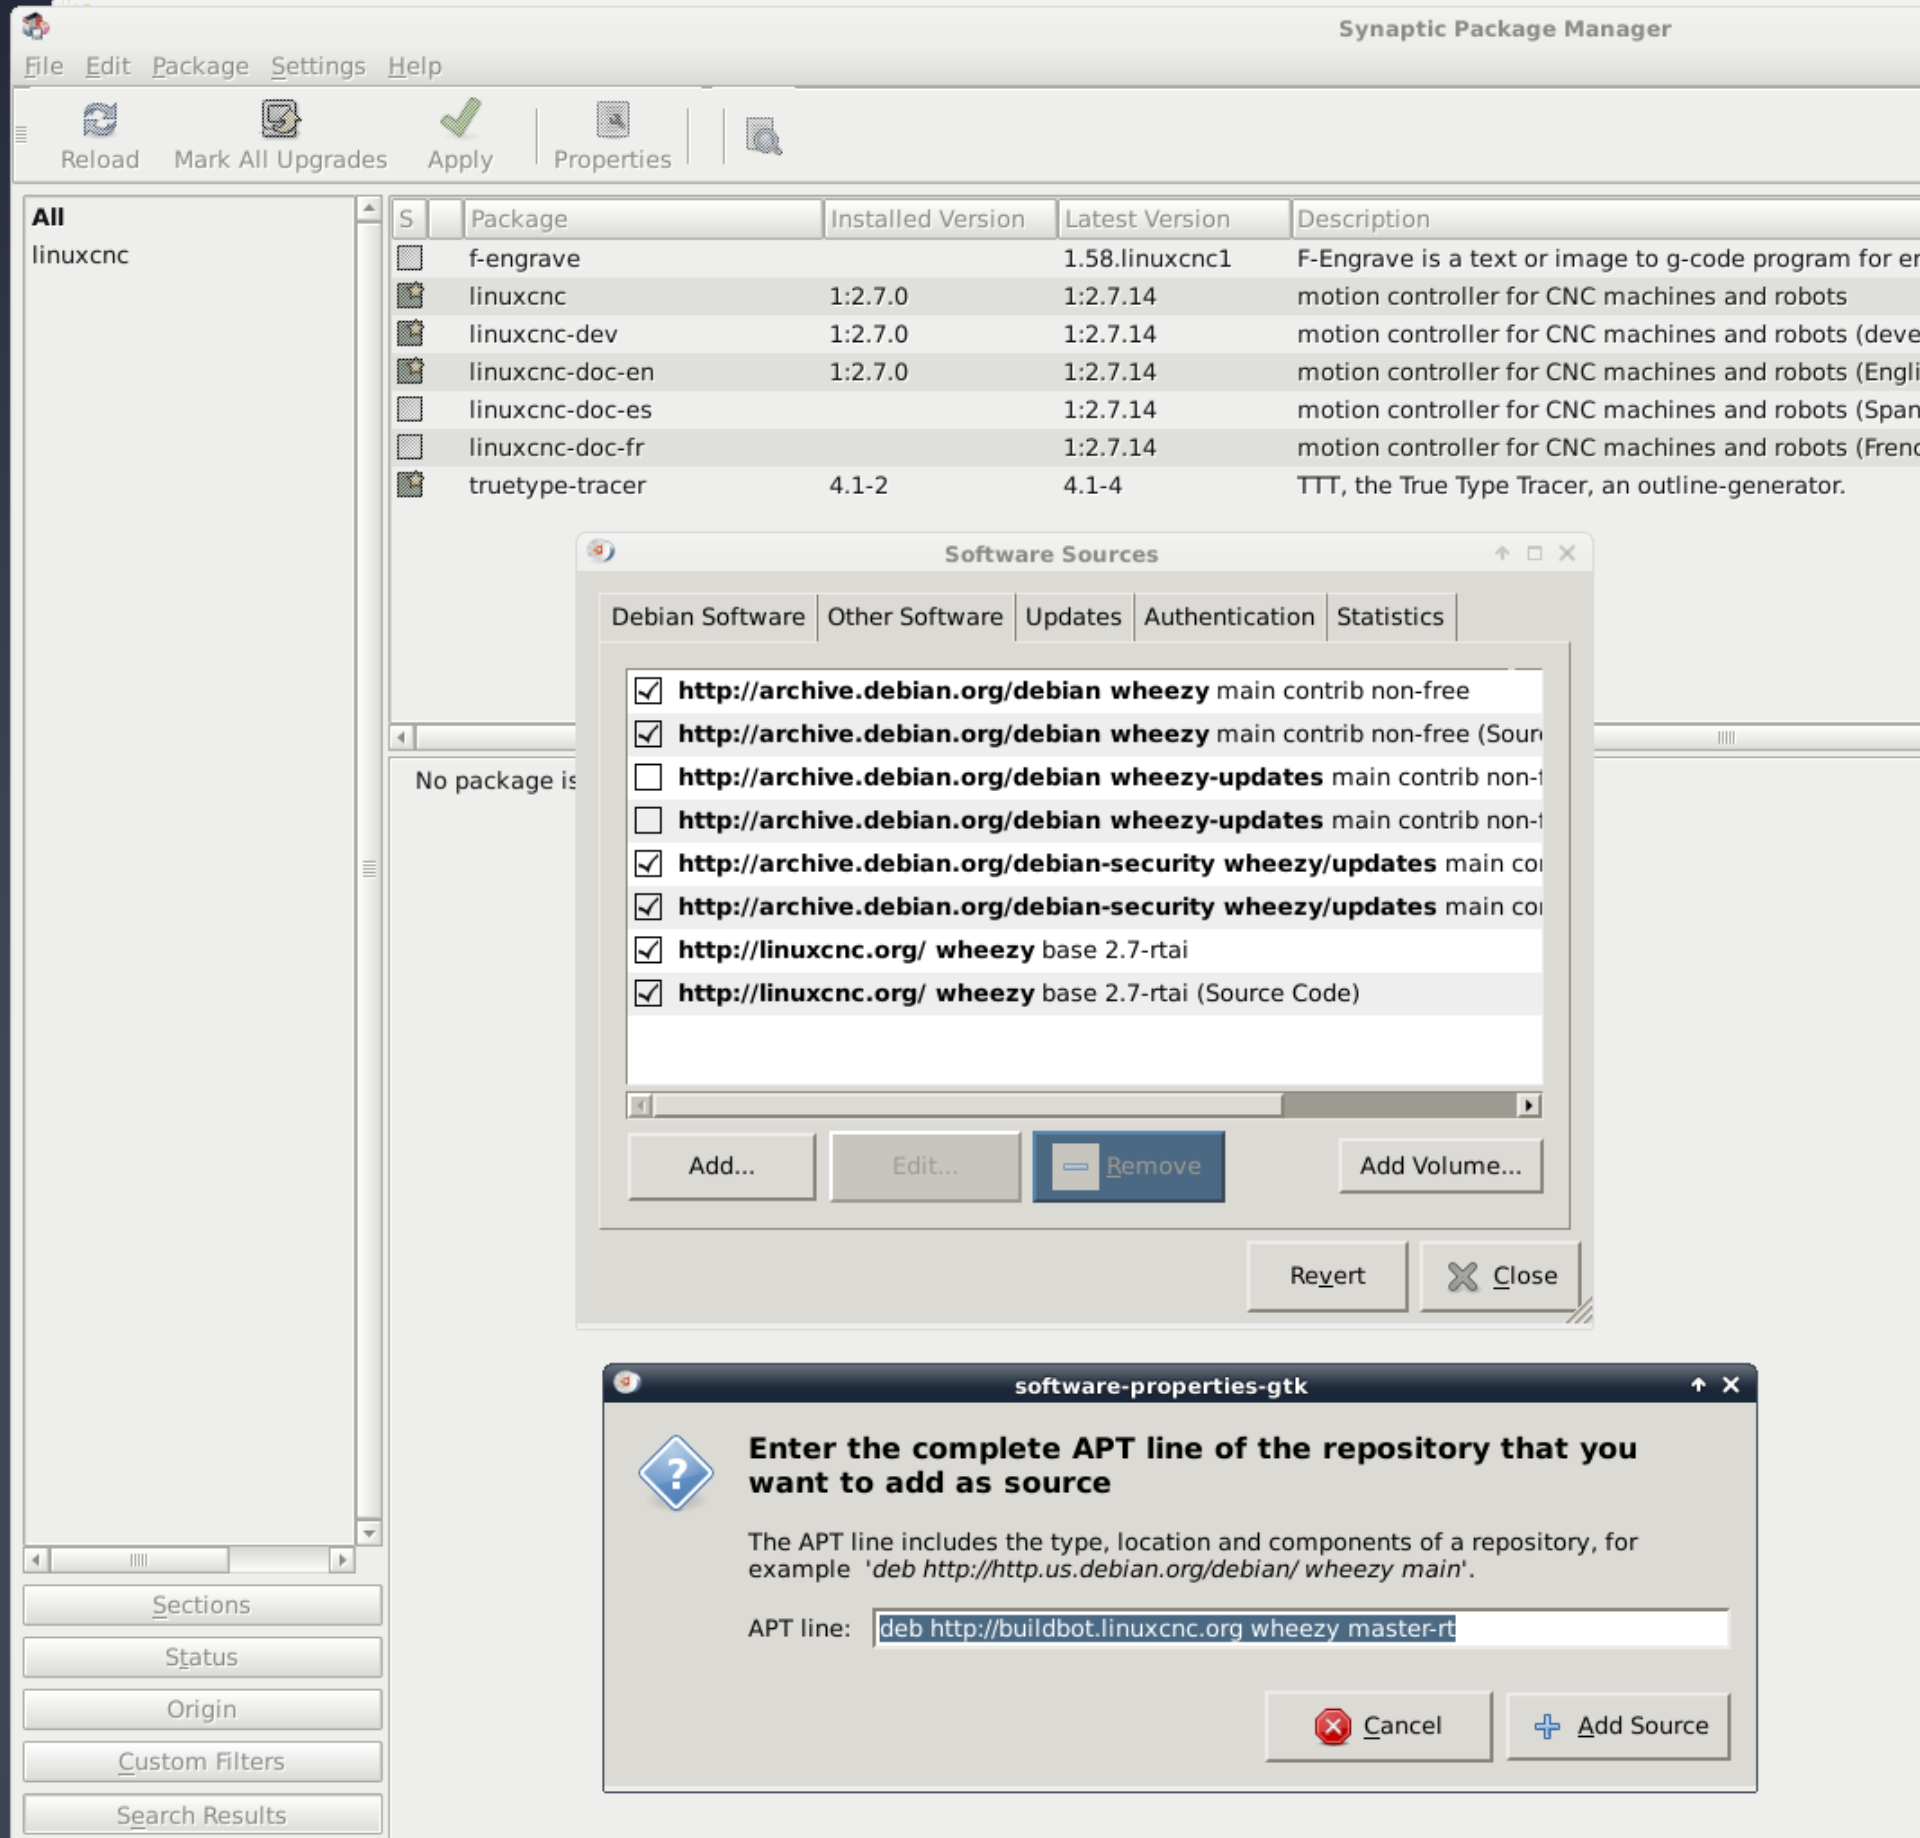Open the Edit menu
Image resolution: width=1920 pixels, height=1838 pixels.
tap(108, 66)
